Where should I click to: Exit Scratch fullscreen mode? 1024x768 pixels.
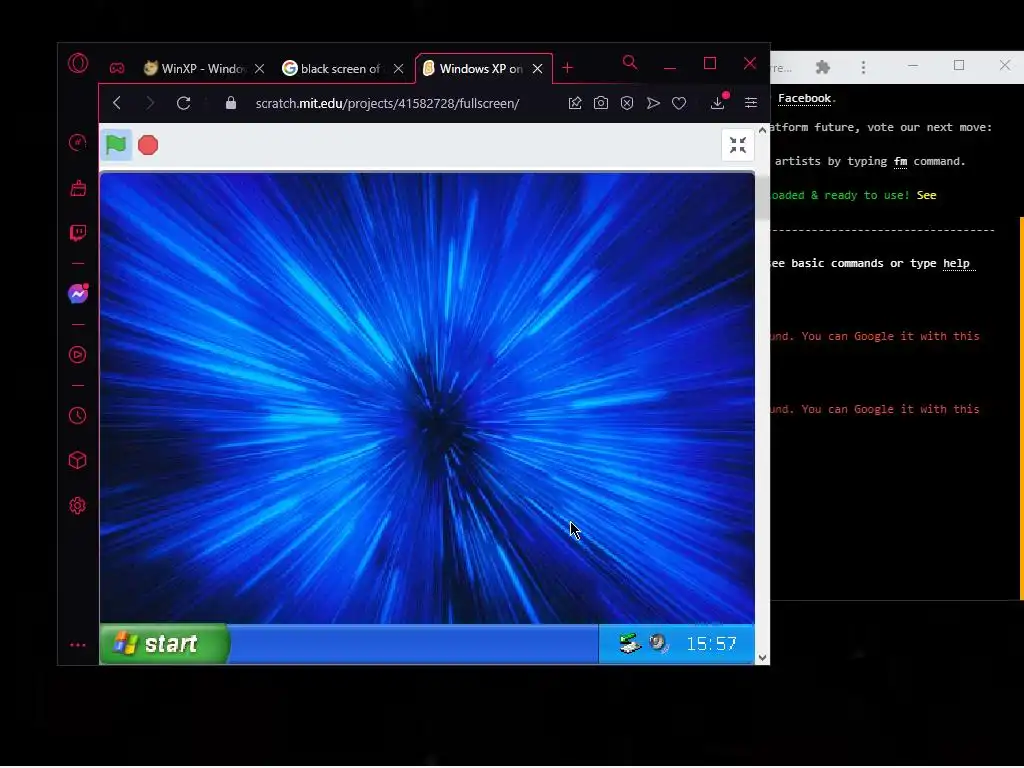(738, 145)
